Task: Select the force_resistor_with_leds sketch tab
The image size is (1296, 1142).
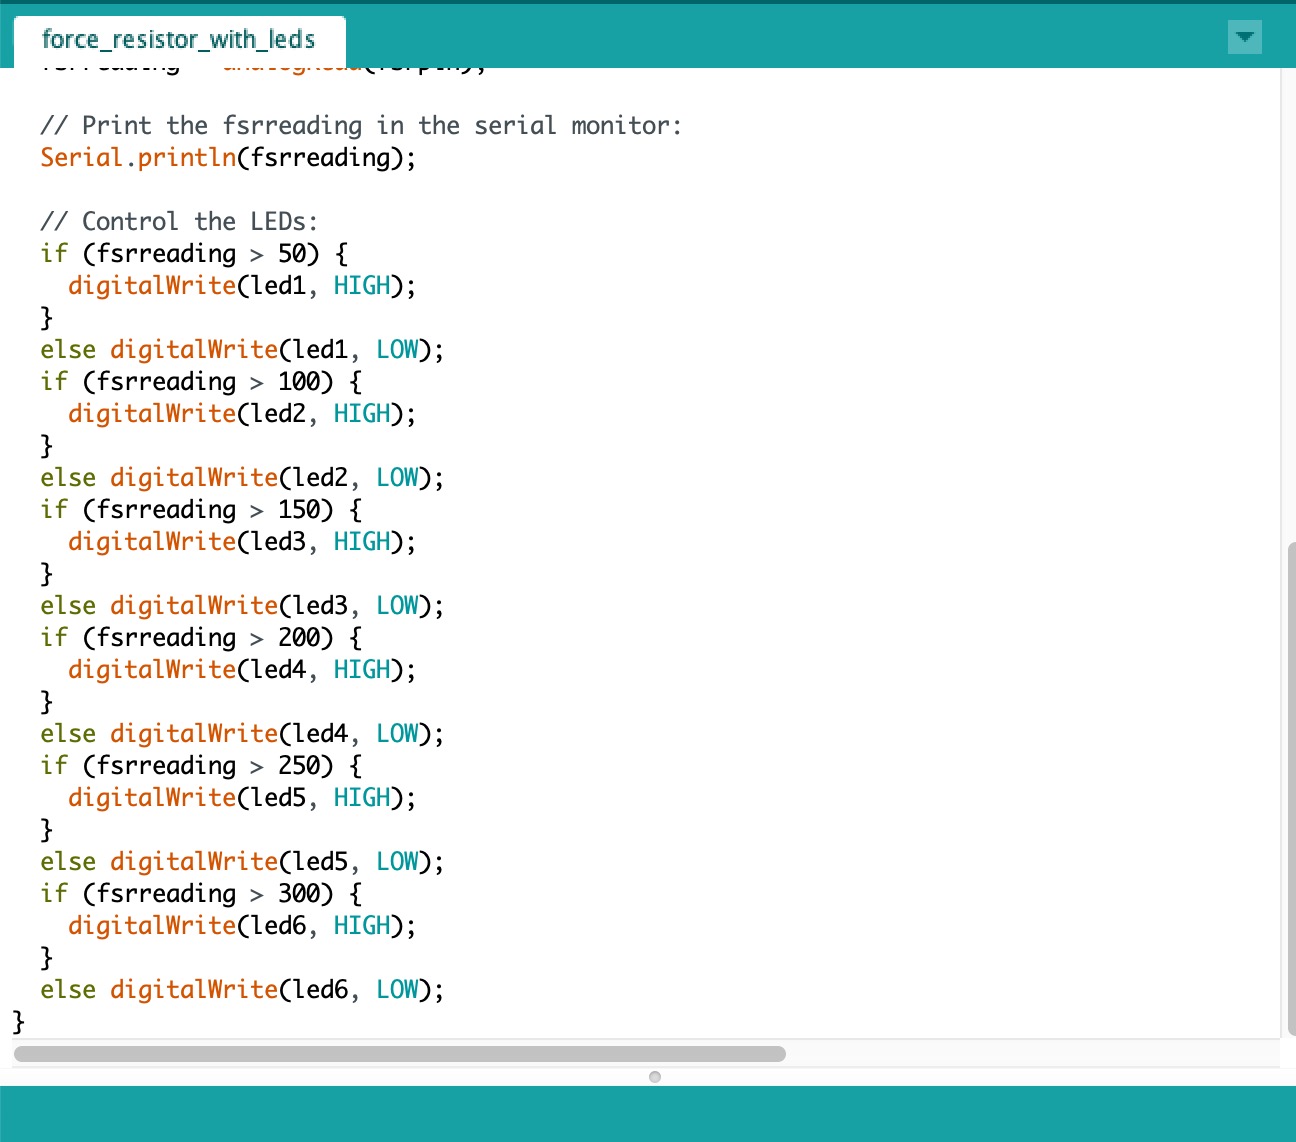Action: click(x=179, y=40)
